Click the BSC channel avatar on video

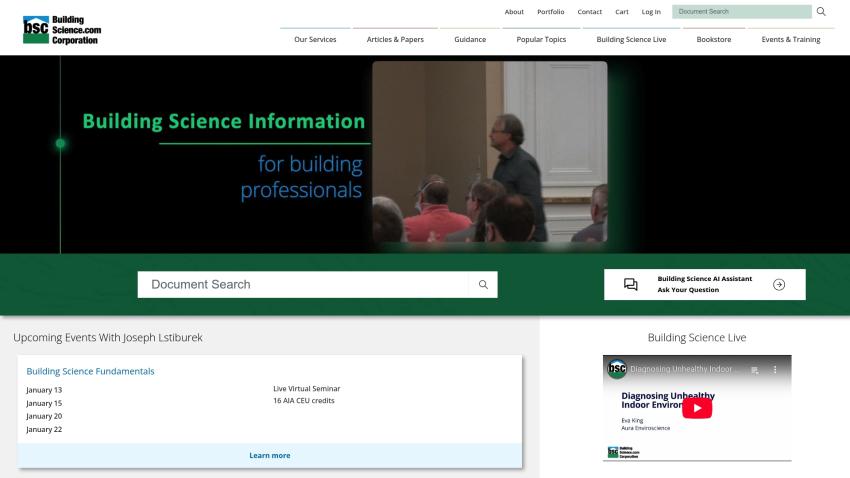tap(617, 369)
